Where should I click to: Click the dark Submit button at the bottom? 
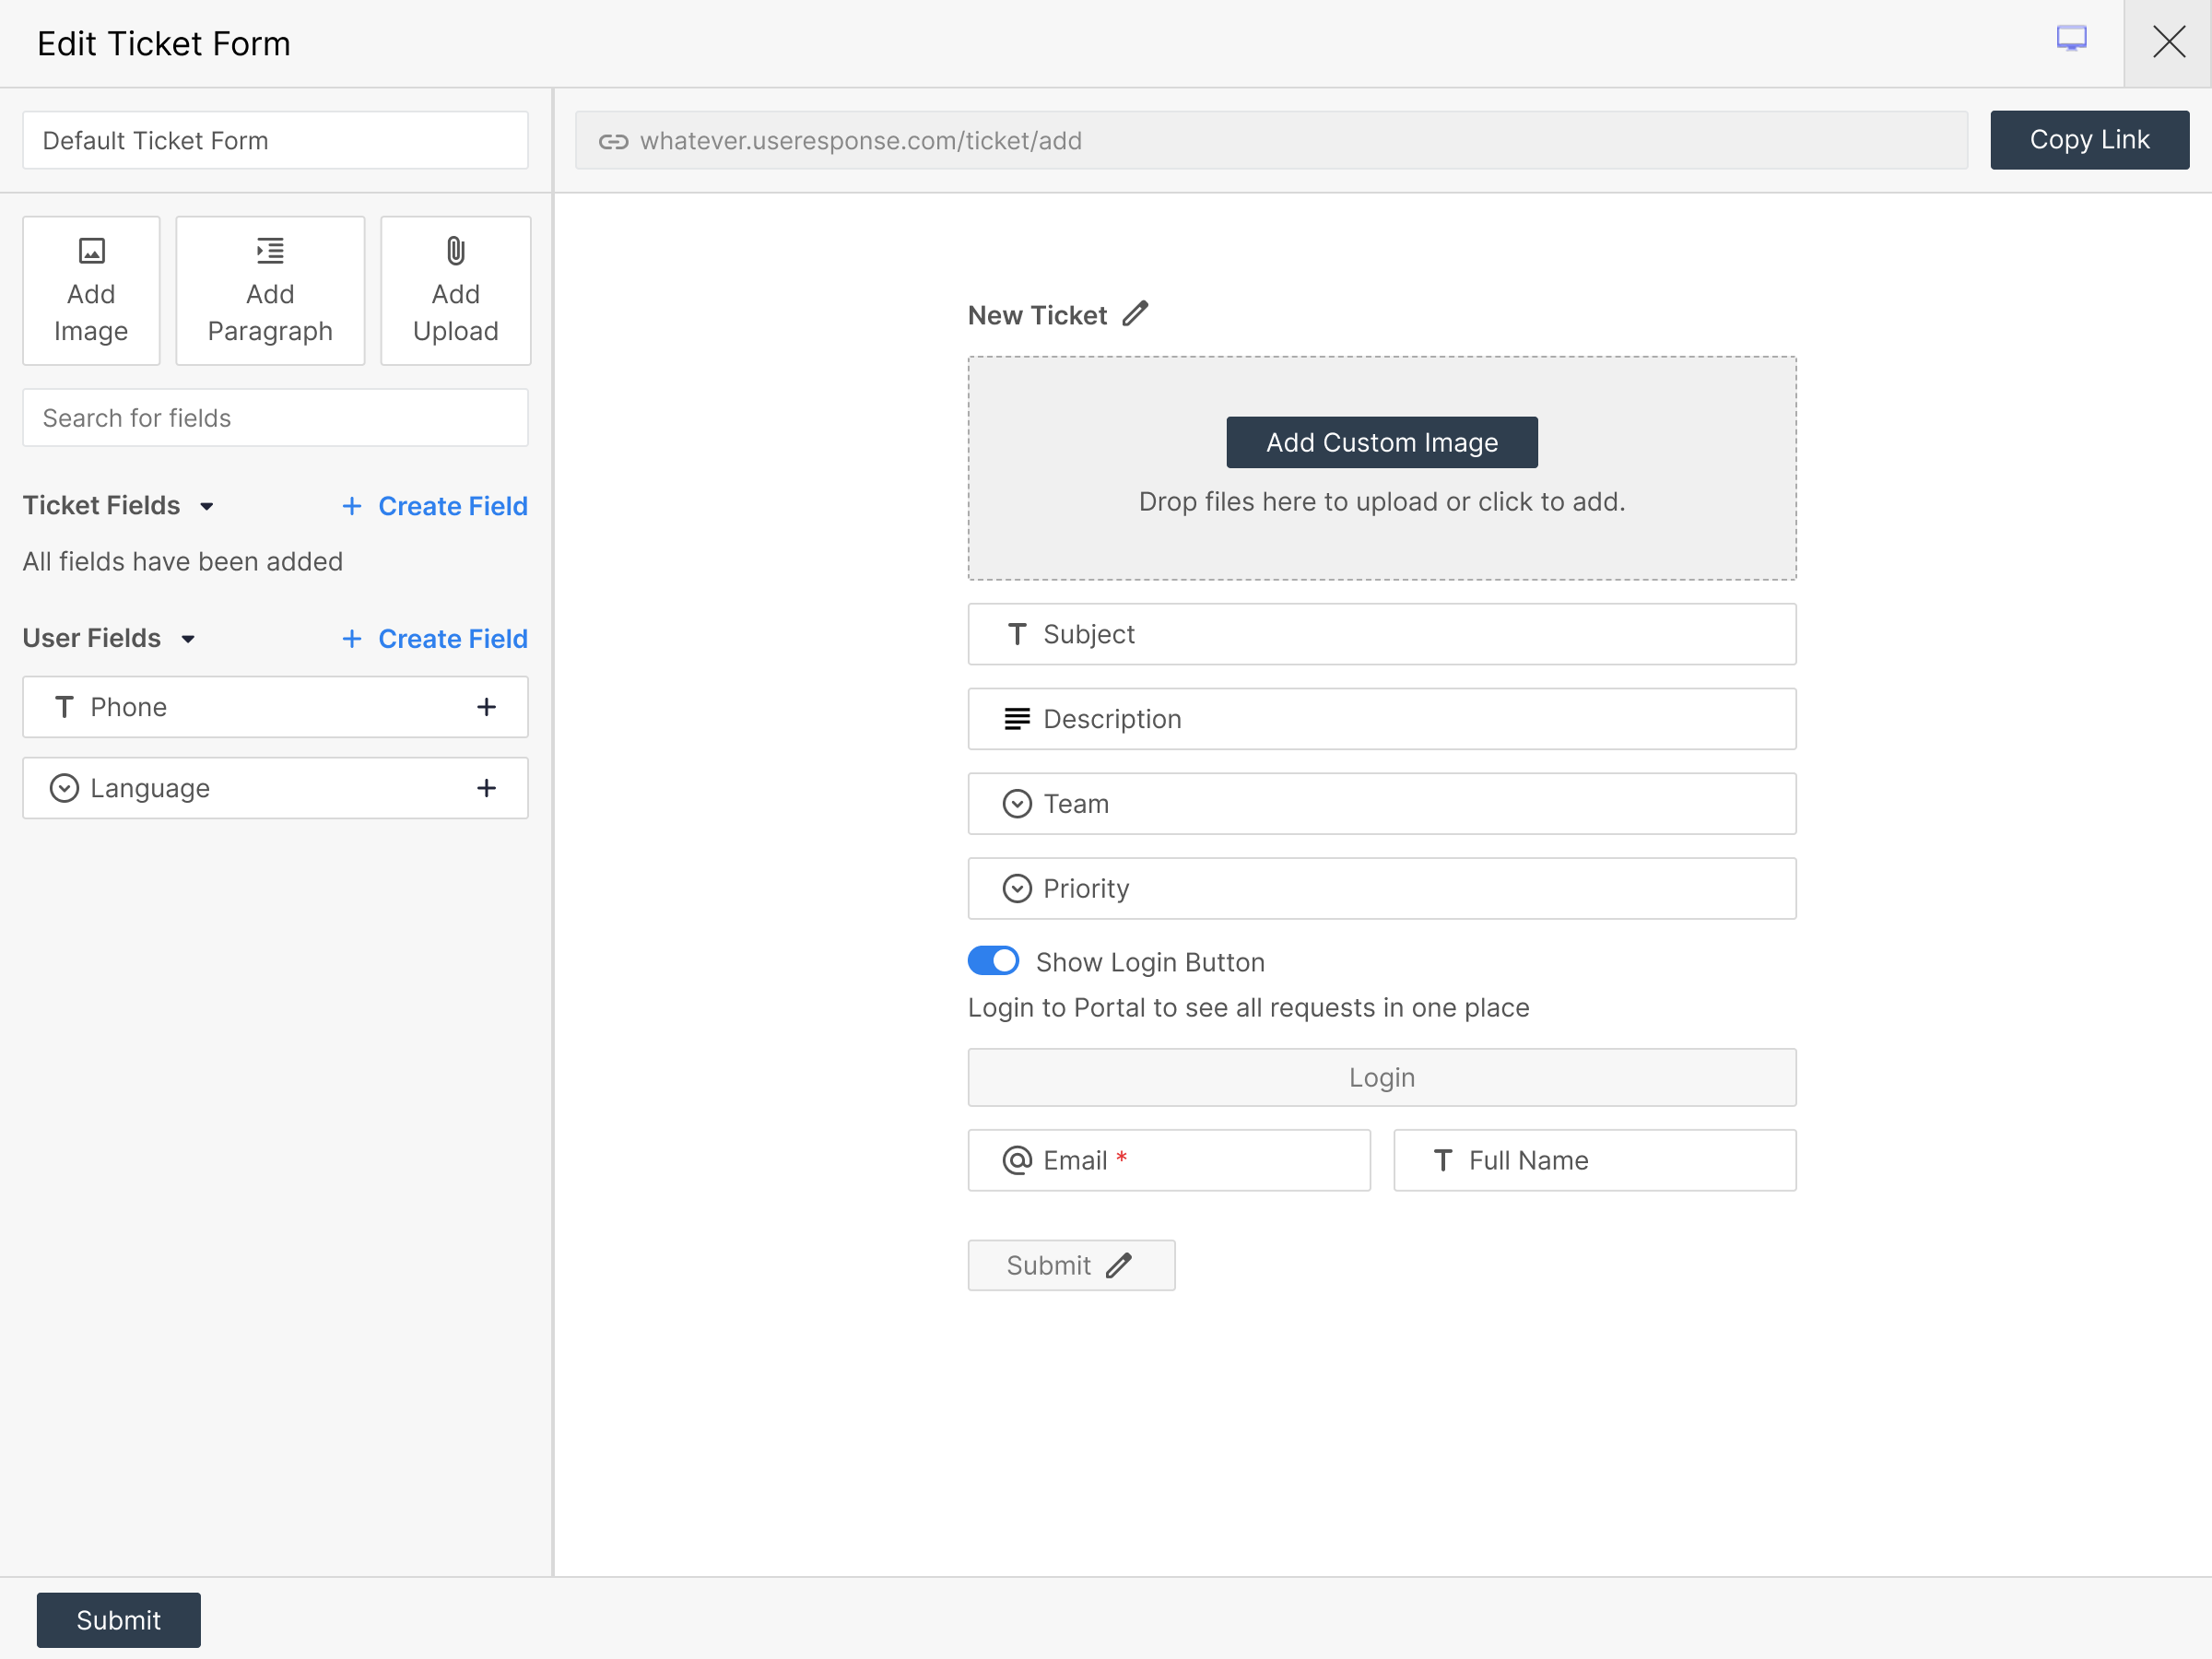tap(119, 1620)
